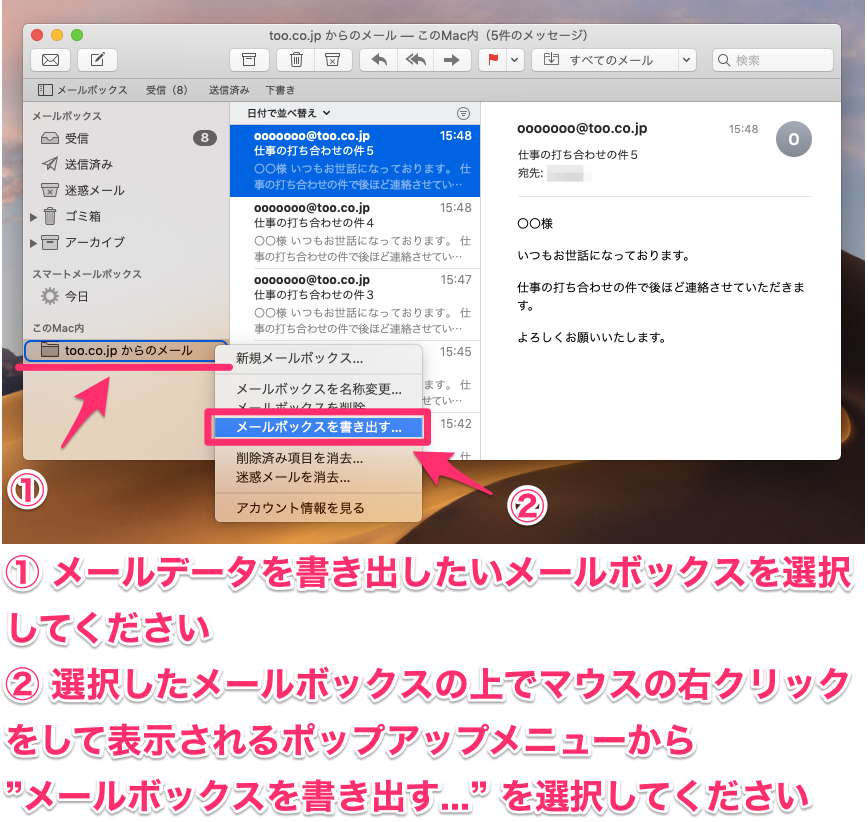Open the flag color dropdown arrow
Screen dimensions: 868x822
[515, 60]
